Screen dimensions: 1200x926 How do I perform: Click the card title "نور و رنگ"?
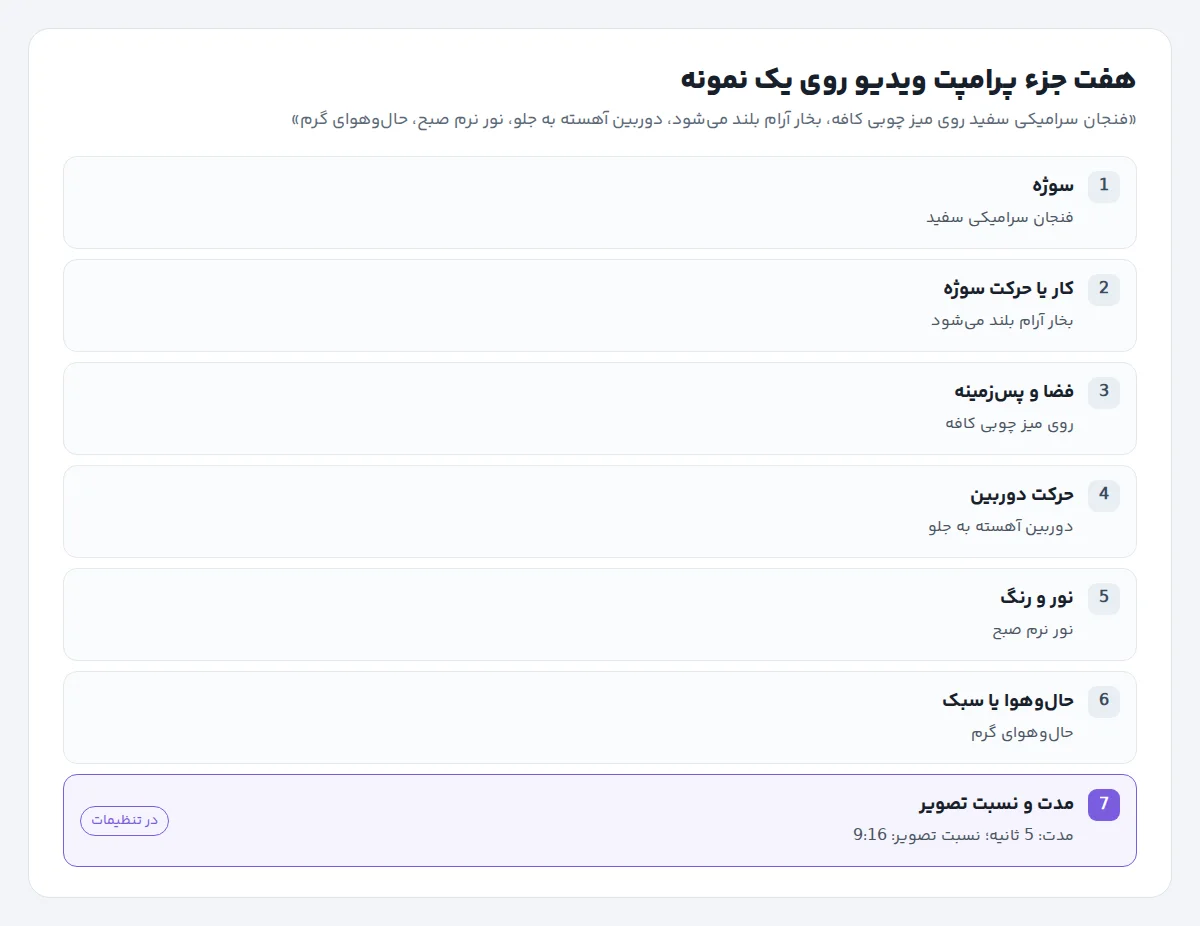click(x=1037, y=598)
